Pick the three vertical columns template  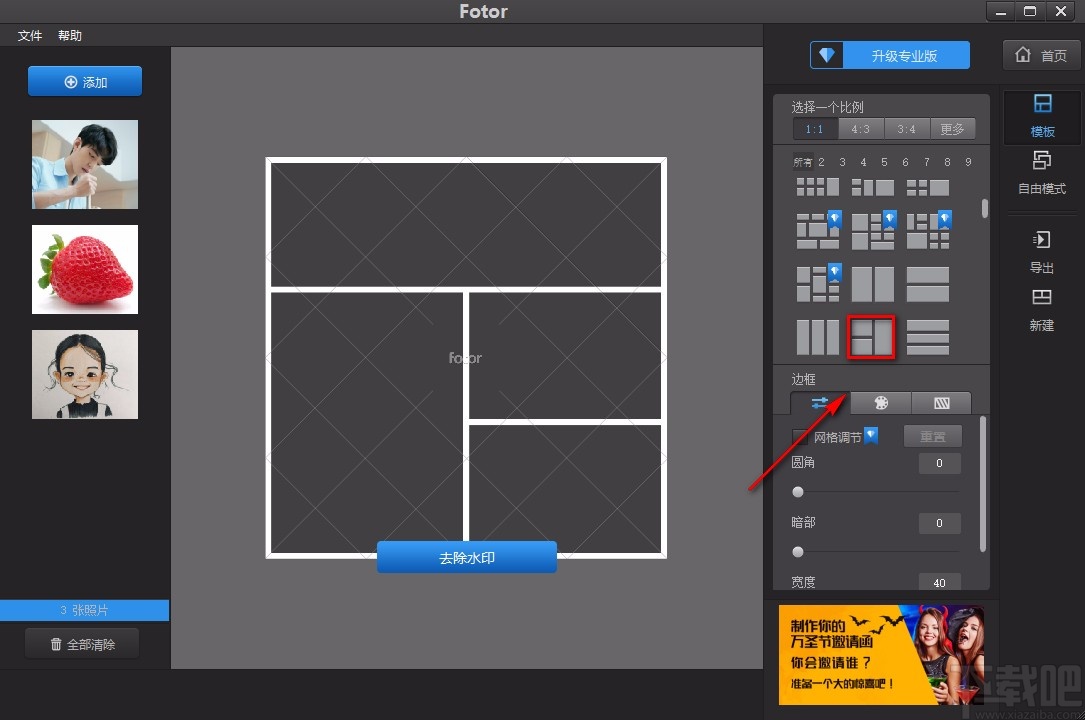[817, 337]
